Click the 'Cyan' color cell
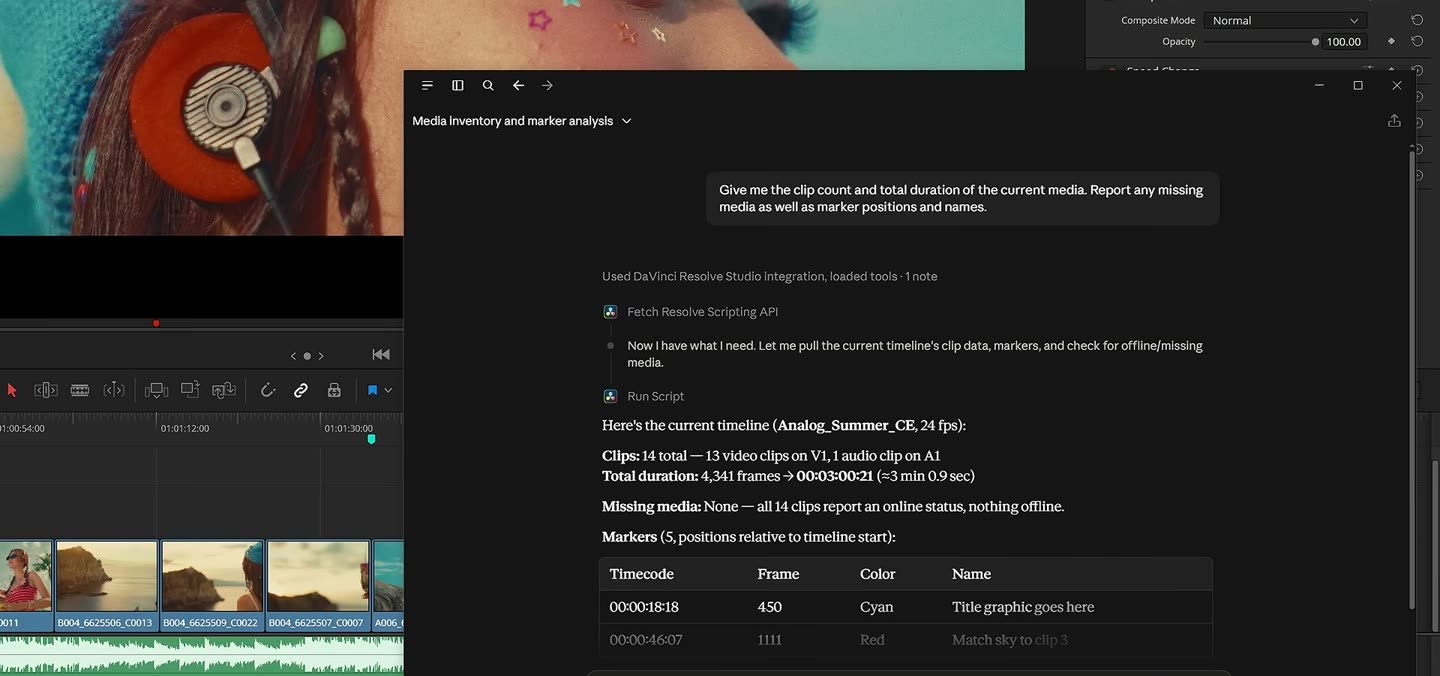Screen dimensions: 1440x676 tap(877, 607)
